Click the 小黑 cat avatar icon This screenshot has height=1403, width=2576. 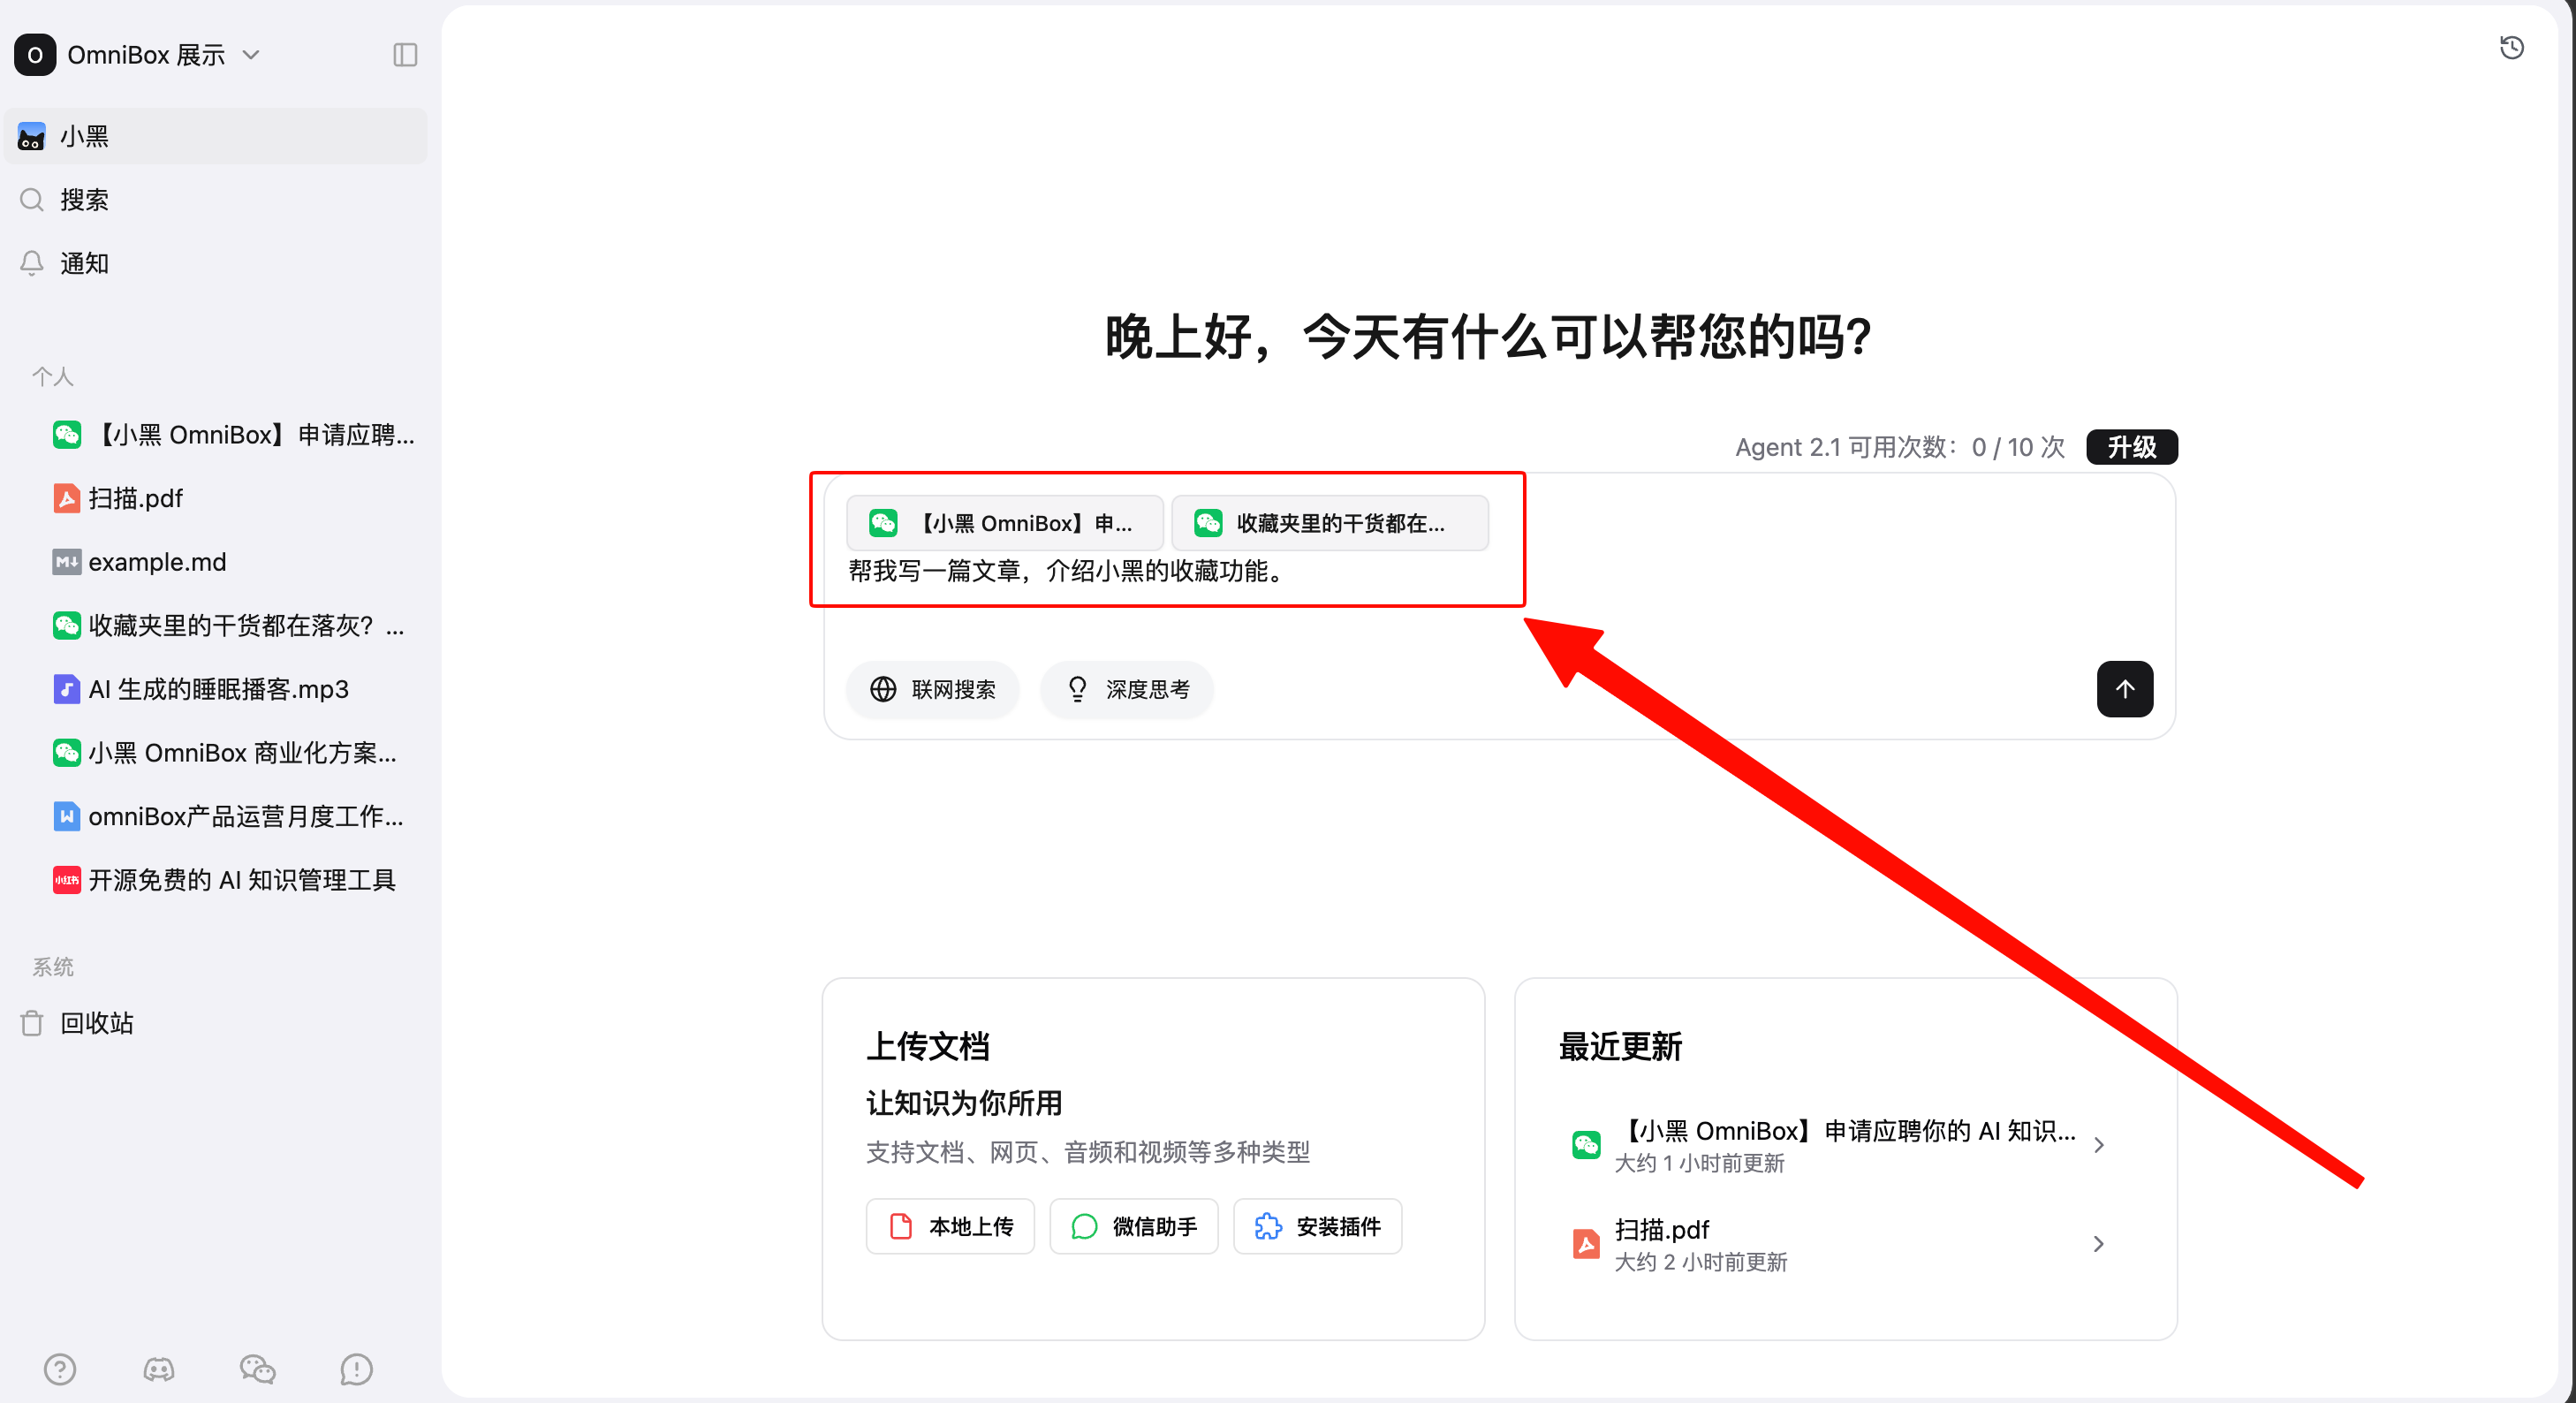[32, 136]
